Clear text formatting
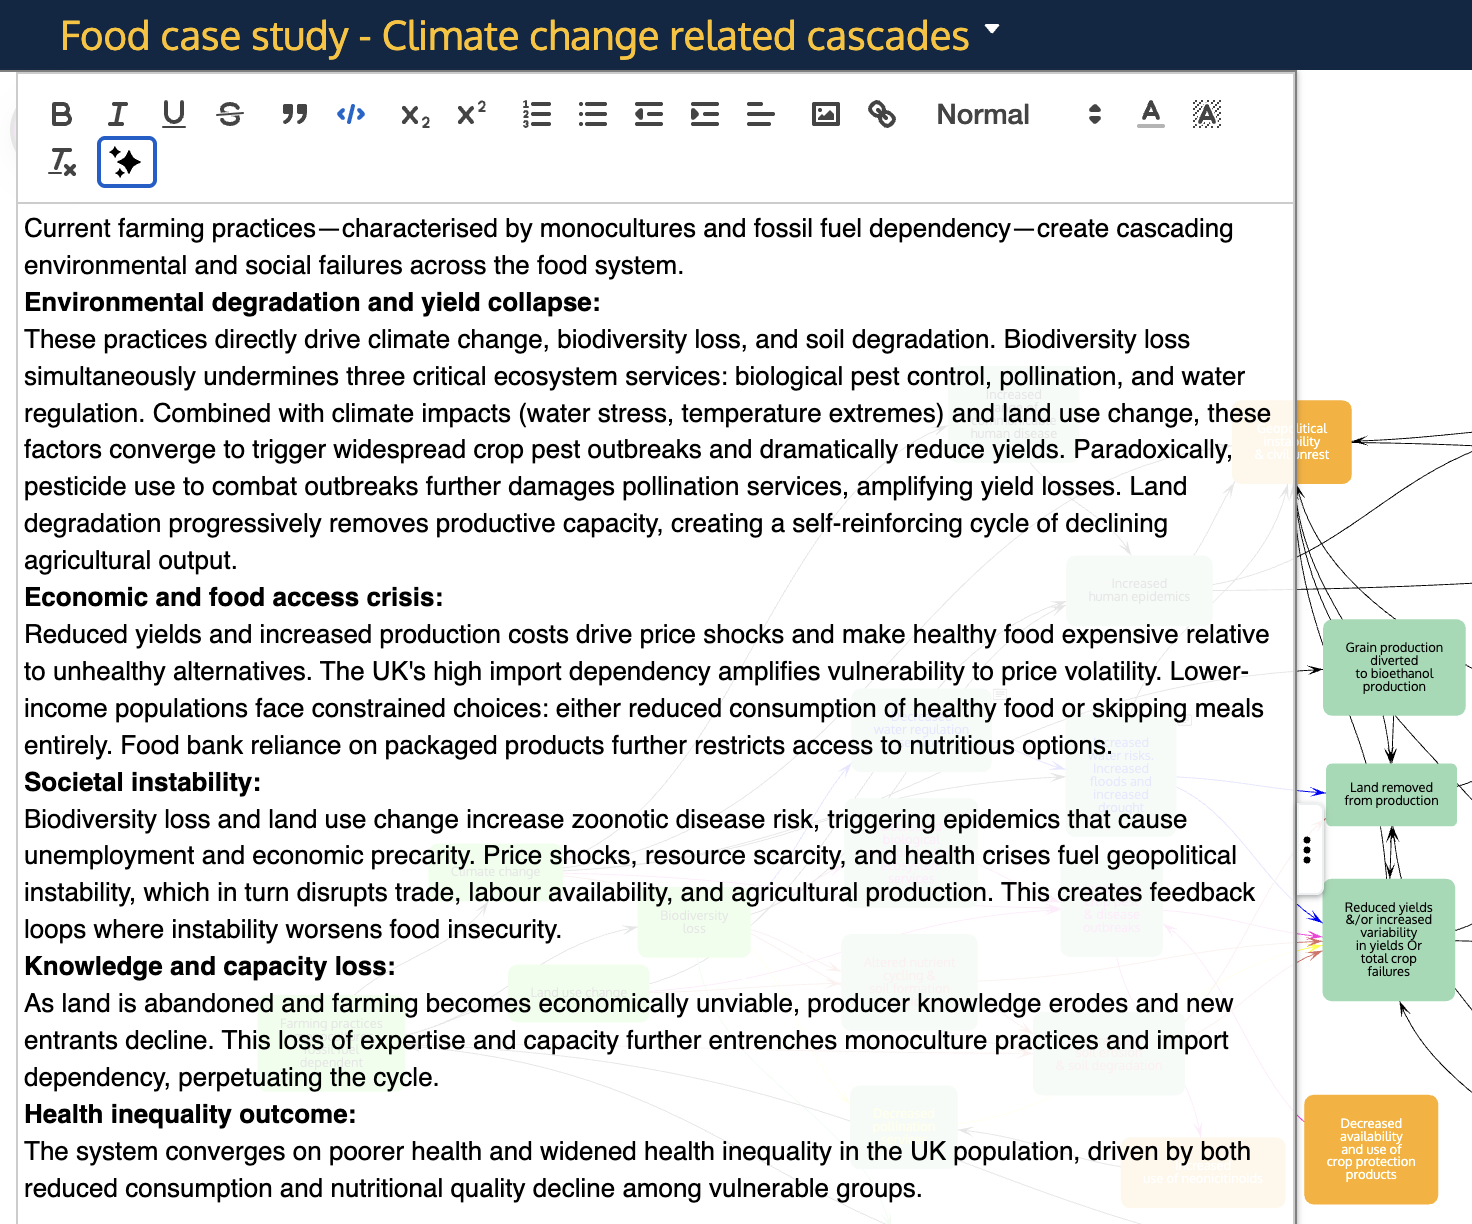The height and width of the screenshot is (1224, 1472). pyautogui.click(x=63, y=162)
